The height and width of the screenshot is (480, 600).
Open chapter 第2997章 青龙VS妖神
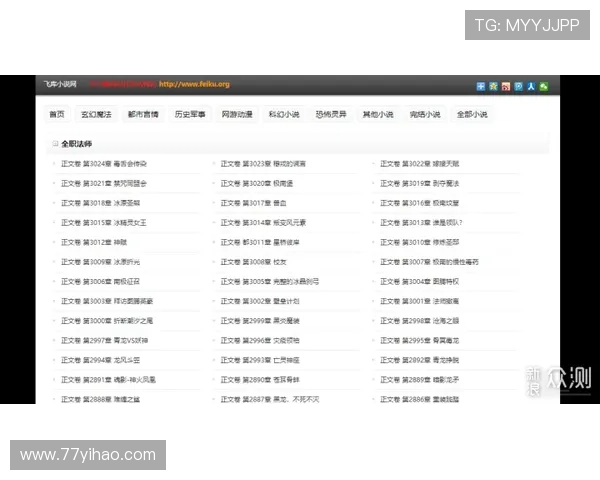(x=104, y=341)
